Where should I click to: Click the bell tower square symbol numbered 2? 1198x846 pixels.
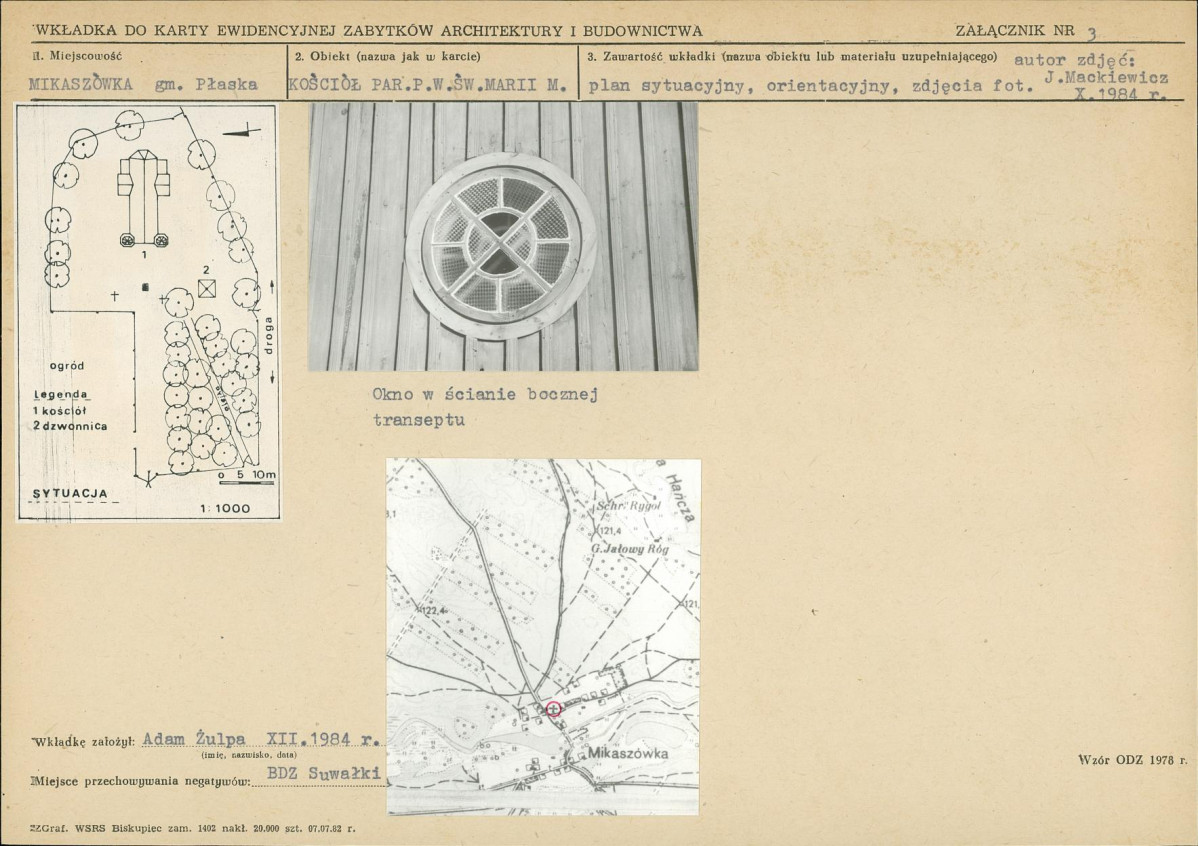click(206, 288)
